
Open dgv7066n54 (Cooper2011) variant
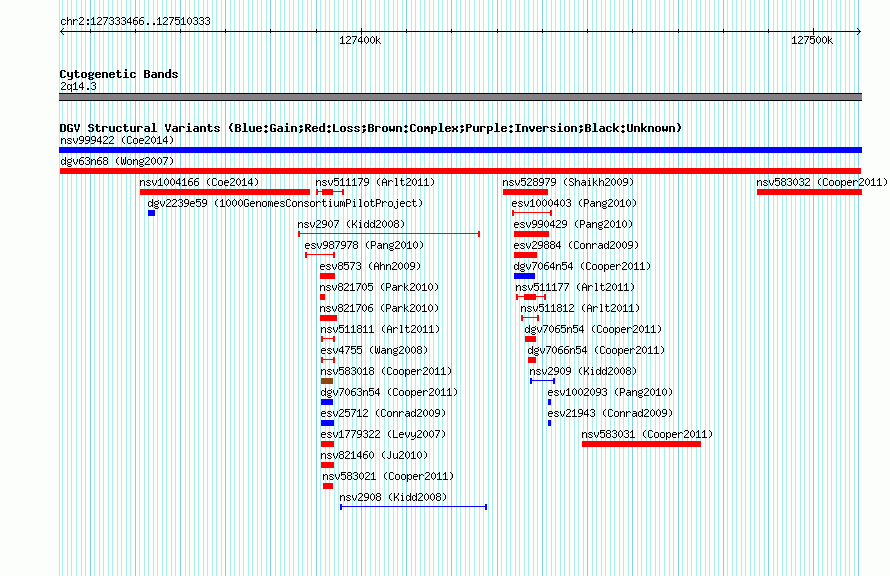(x=597, y=350)
